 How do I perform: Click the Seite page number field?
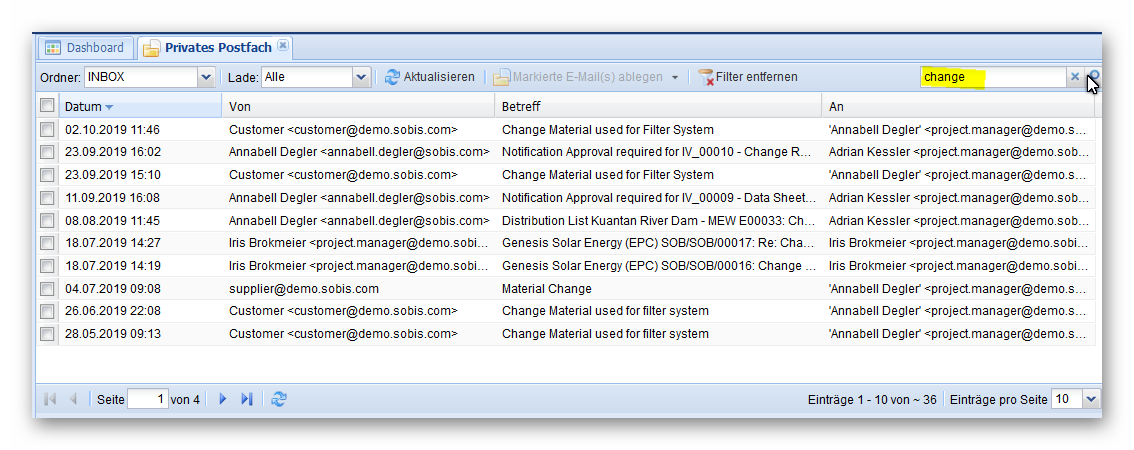point(148,399)
